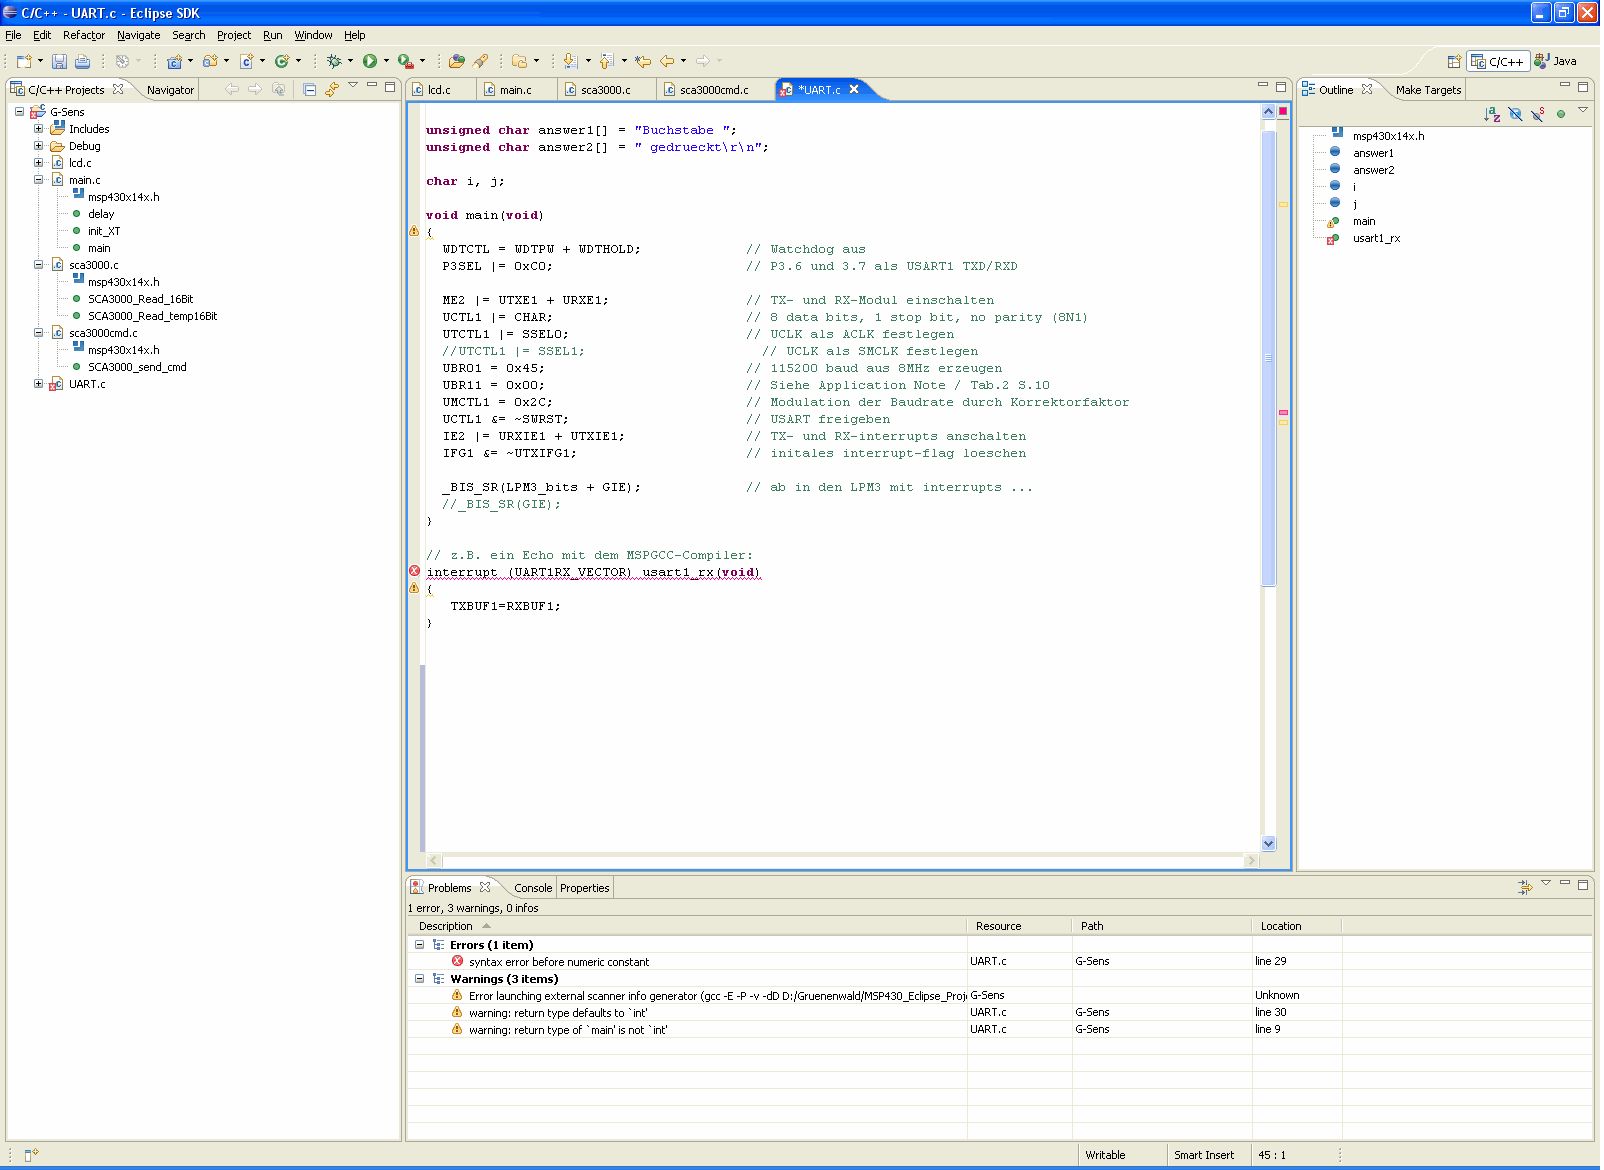Click editor vertical scrollbar down arrow
Viewport: 1604px width, 1170px height.
1268,843
